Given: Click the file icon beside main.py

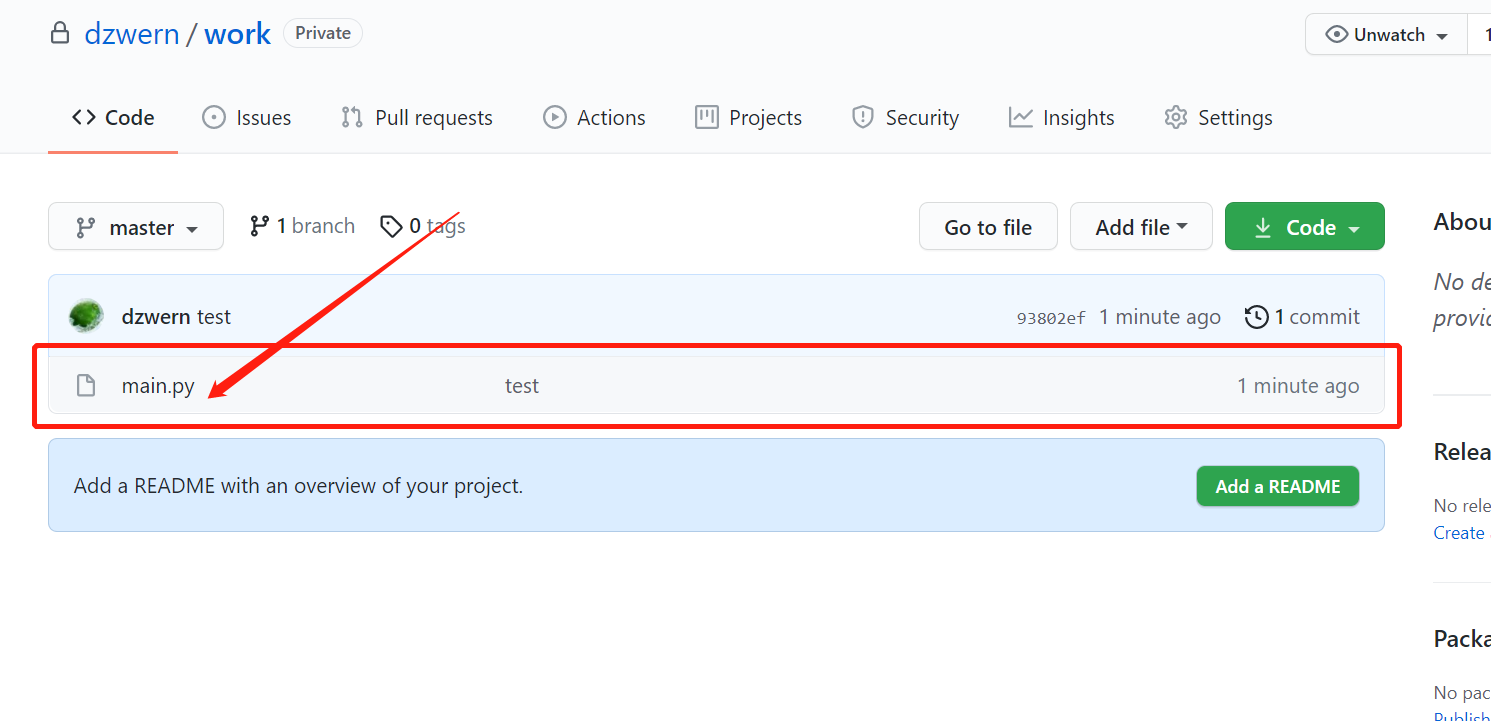Looking at the screenshot, I should [85, 385].
